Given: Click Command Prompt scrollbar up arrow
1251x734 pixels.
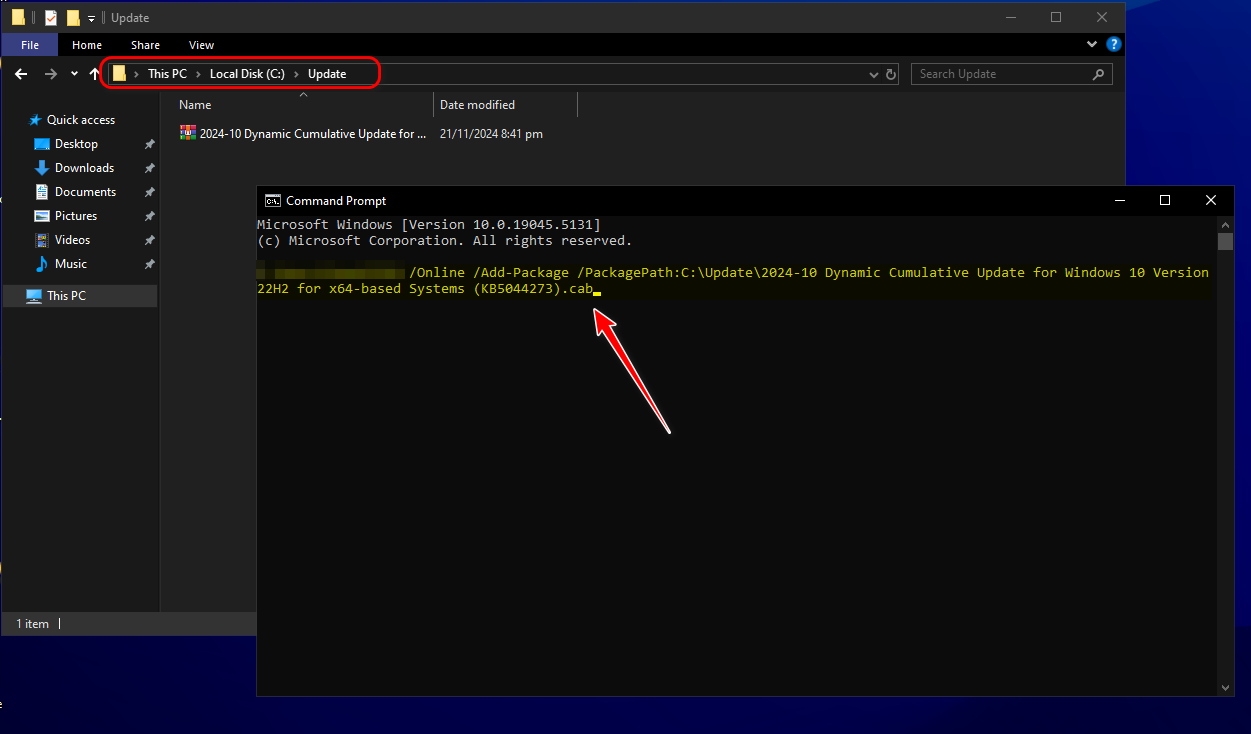Looking at the screenshot, I should point(1226,223).
